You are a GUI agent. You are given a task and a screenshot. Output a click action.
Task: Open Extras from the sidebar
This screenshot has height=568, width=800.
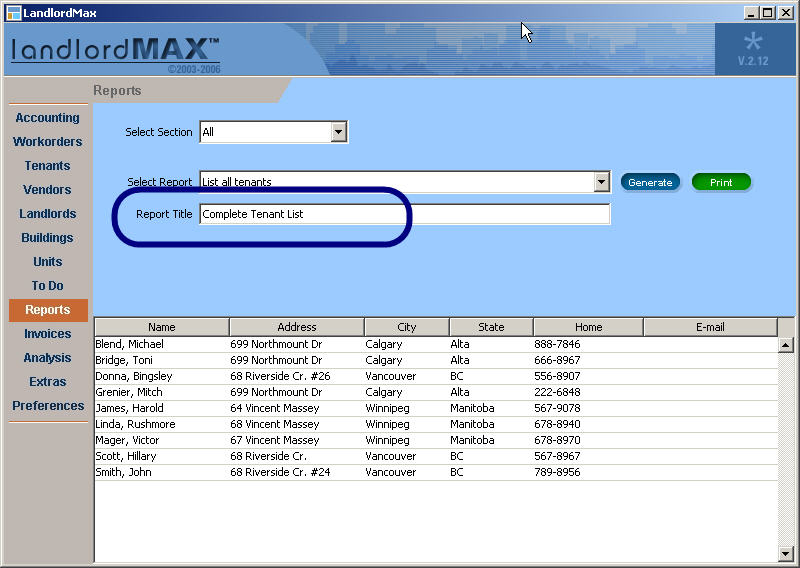coord(47,382)
